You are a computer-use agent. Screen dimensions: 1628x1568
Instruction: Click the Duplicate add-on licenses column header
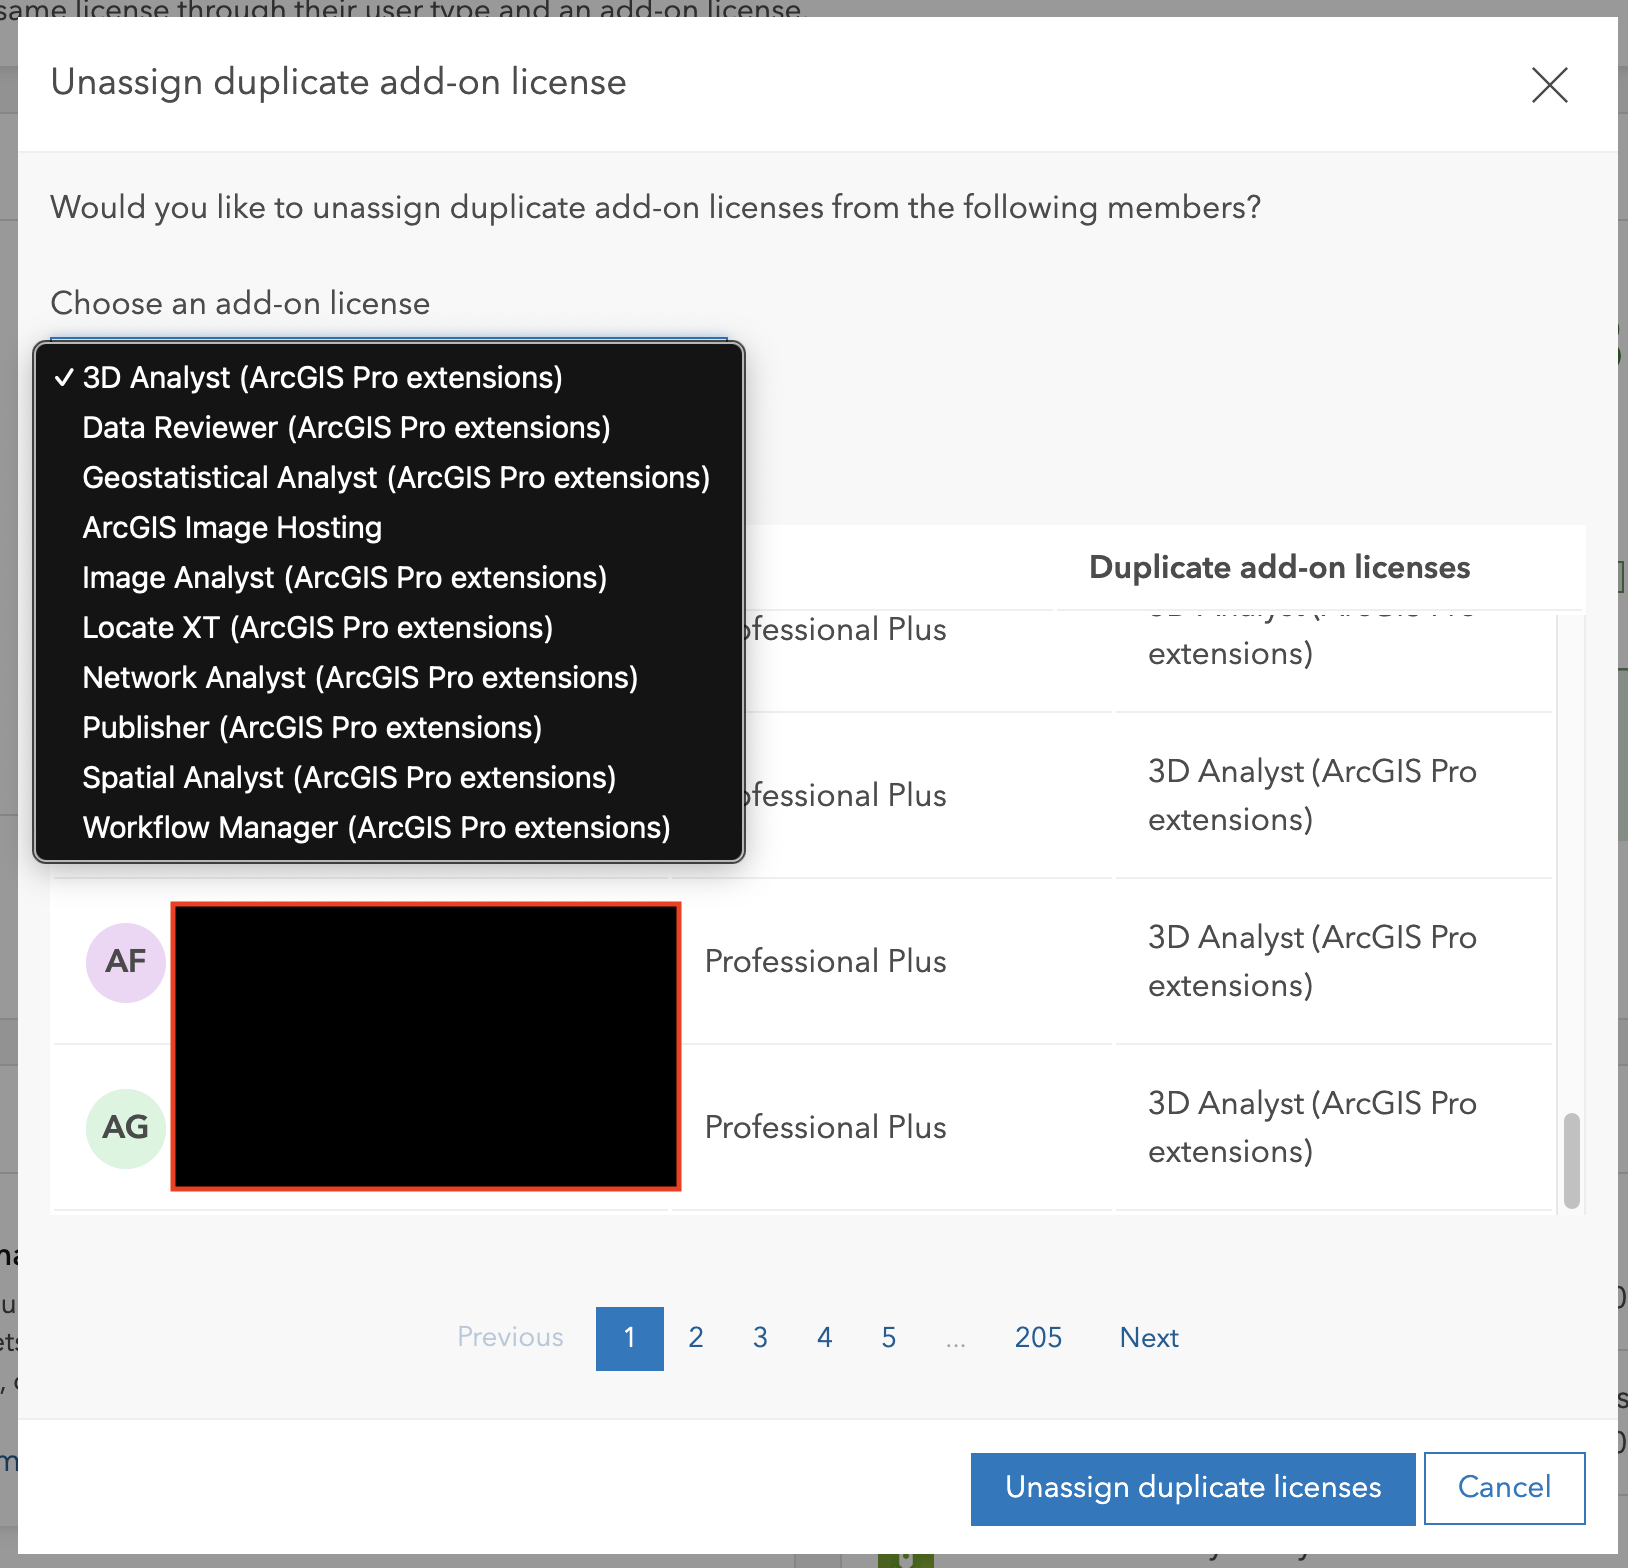click(1279, 567)
